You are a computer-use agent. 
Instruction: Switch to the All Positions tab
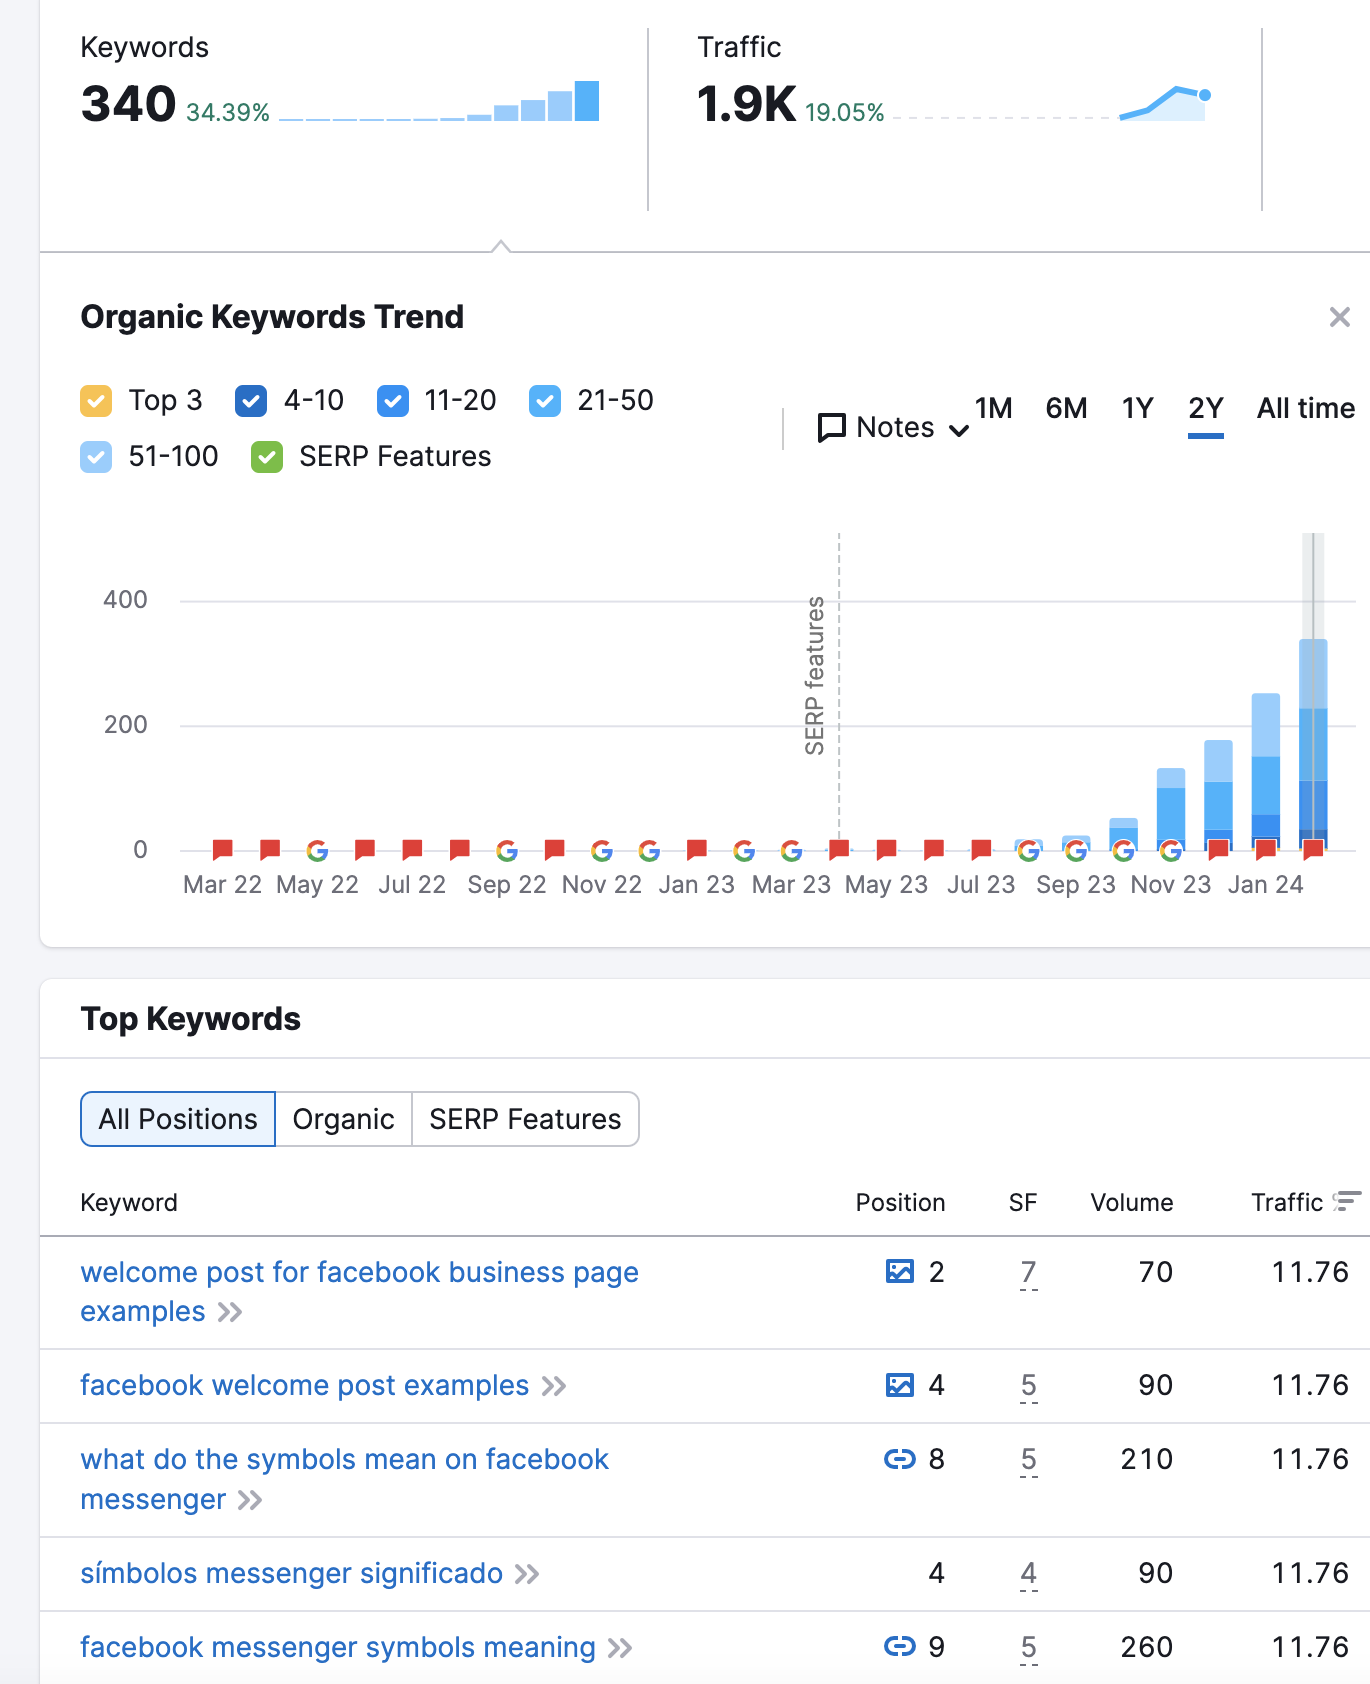click(x=178, y=1119)
